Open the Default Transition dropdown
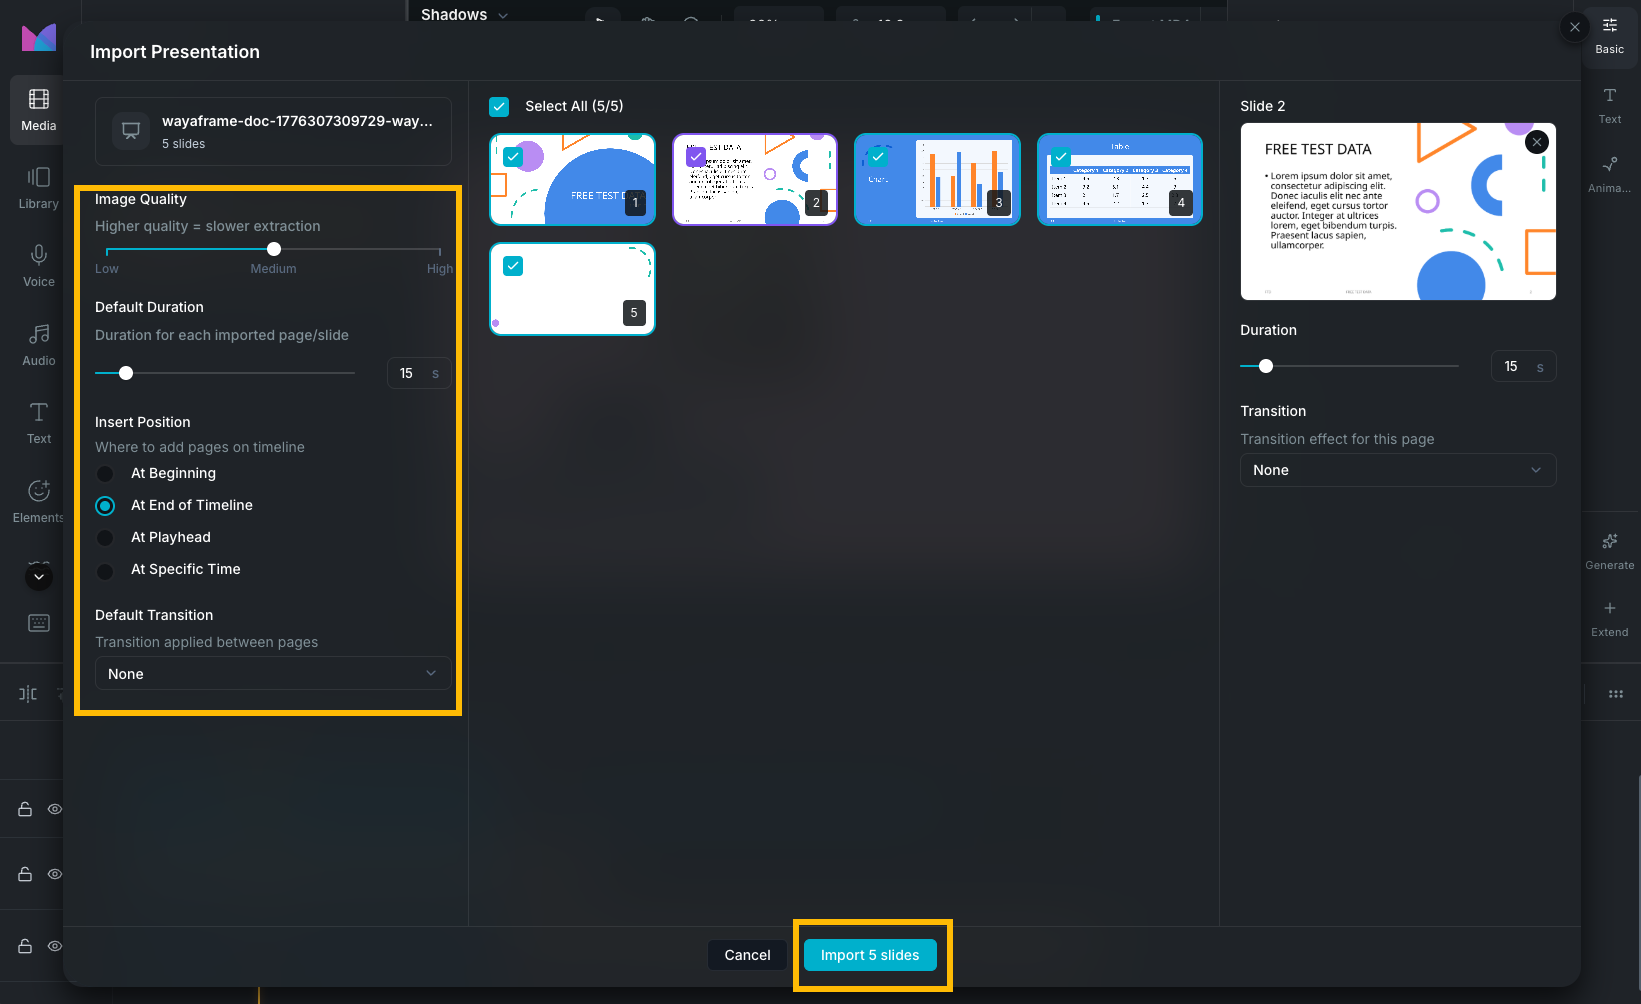 271,673
